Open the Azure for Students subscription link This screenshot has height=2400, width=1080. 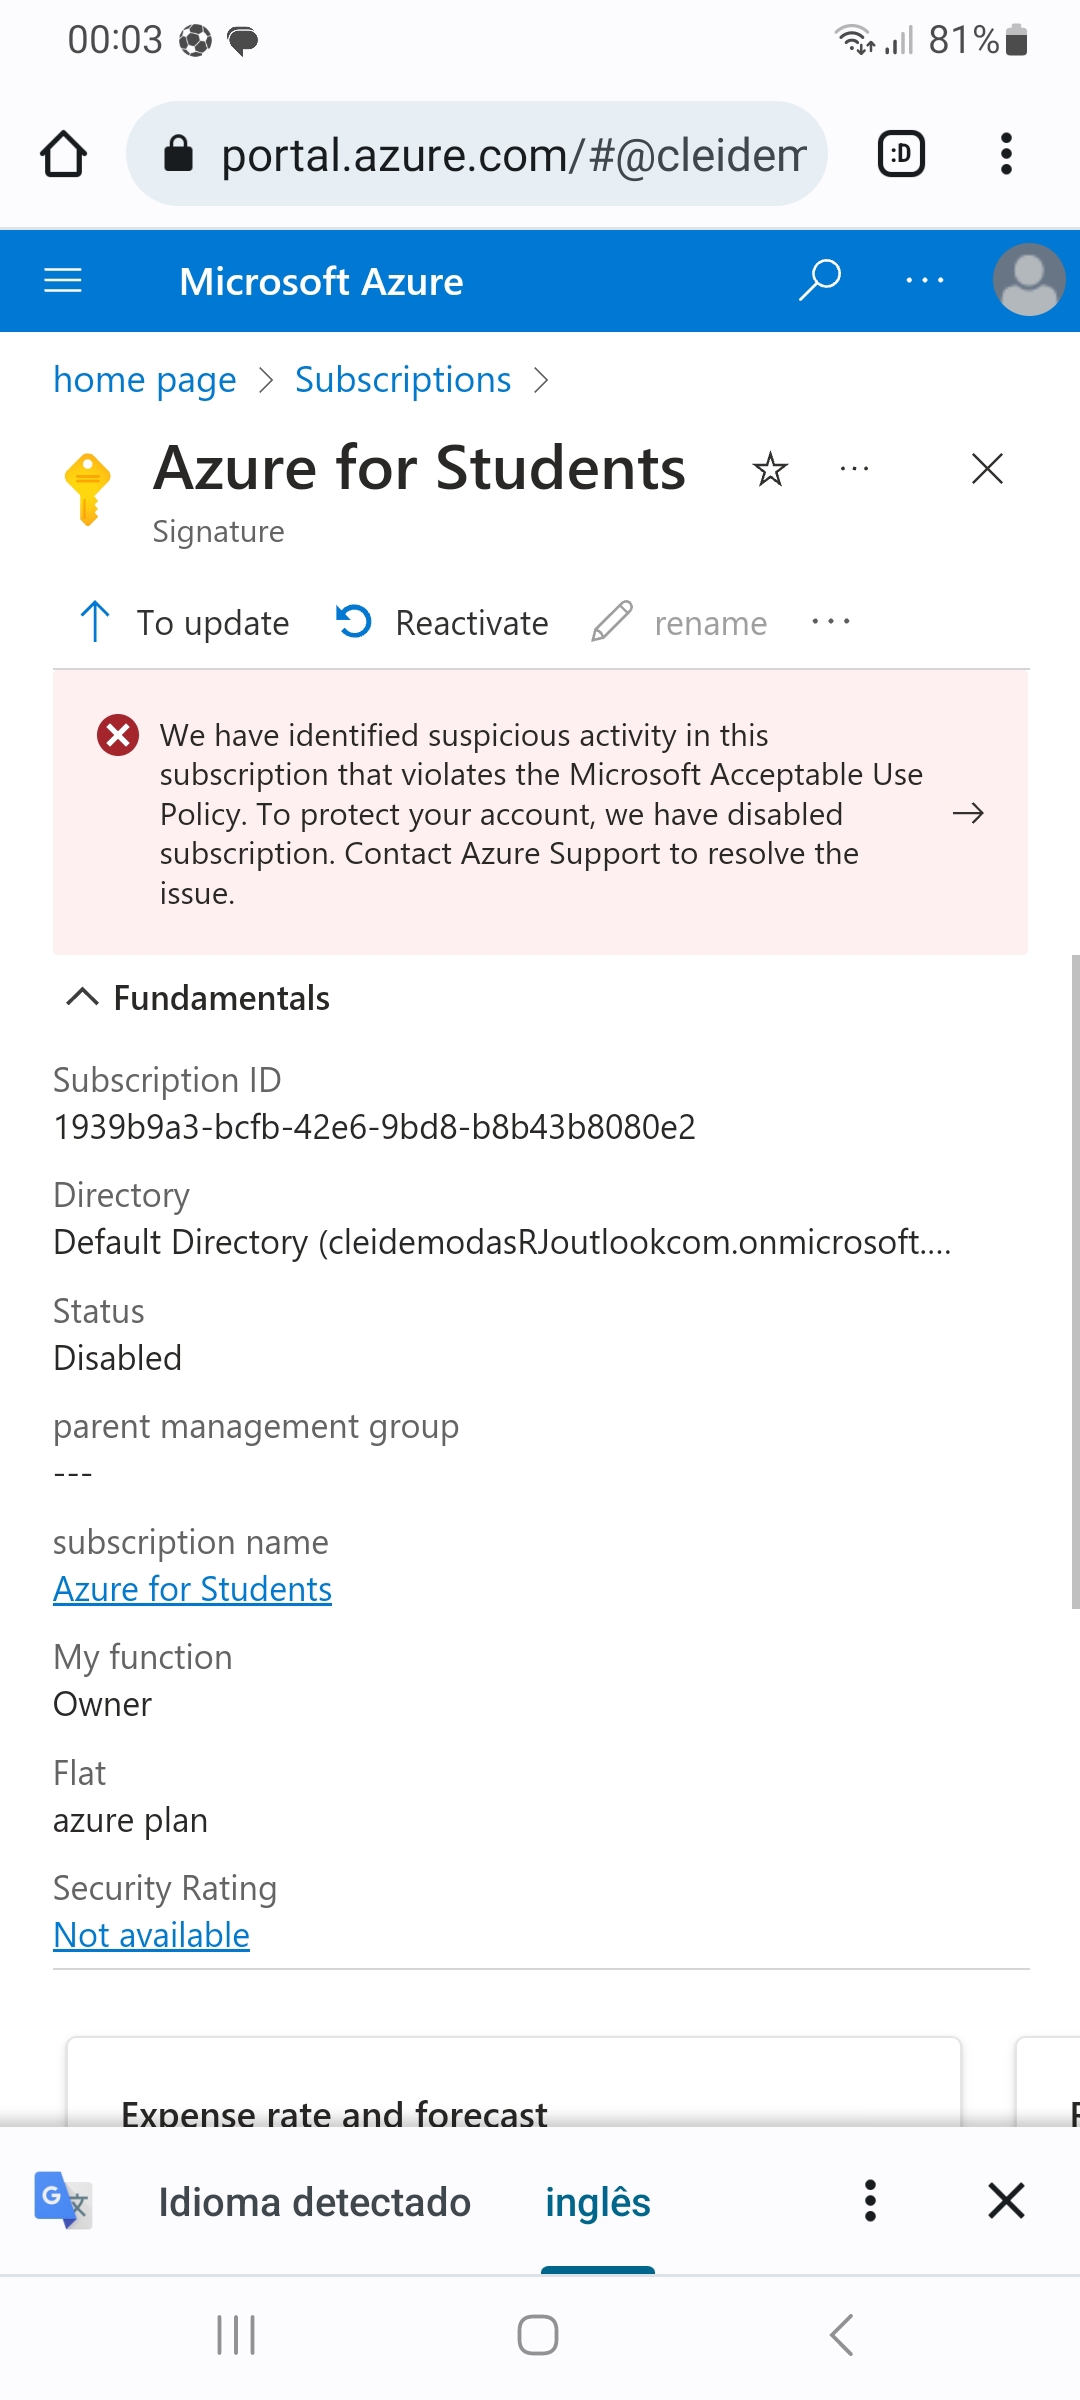(192, 1588)
